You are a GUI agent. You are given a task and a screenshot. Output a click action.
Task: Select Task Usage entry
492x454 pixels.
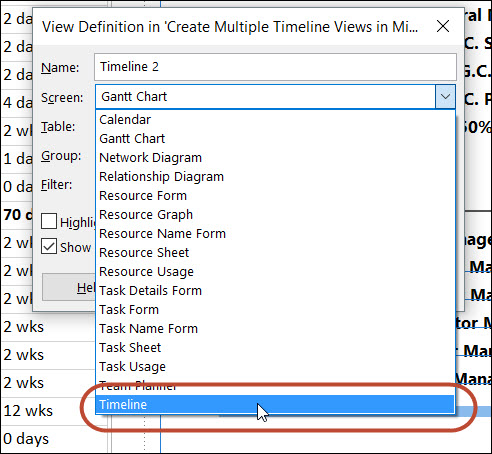pyautogui.click(x=275, y=367)
